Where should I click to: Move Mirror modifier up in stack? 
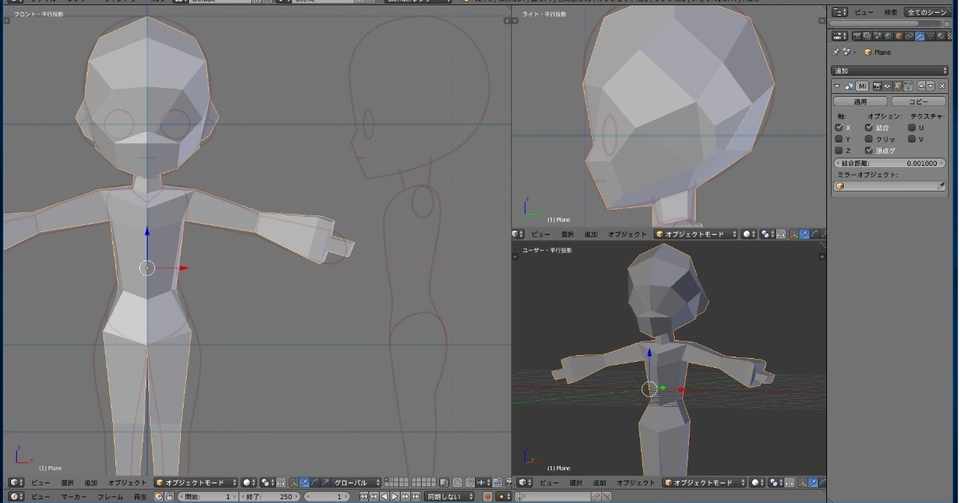(921, 85)
